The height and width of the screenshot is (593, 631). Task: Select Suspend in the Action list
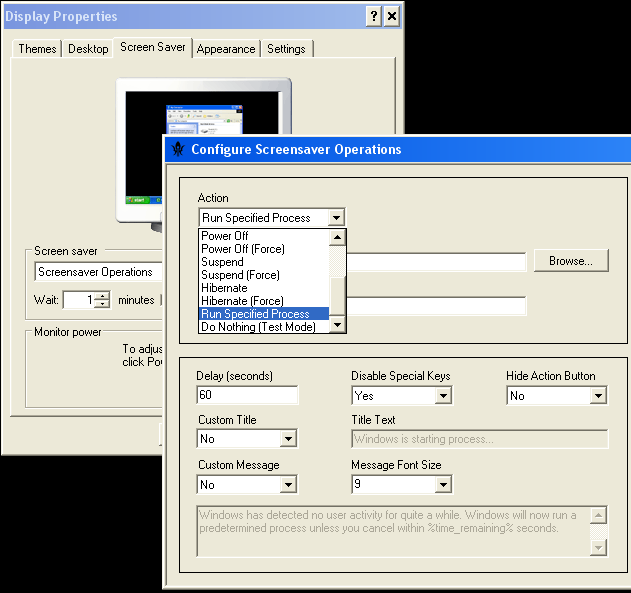pos(264,262)
